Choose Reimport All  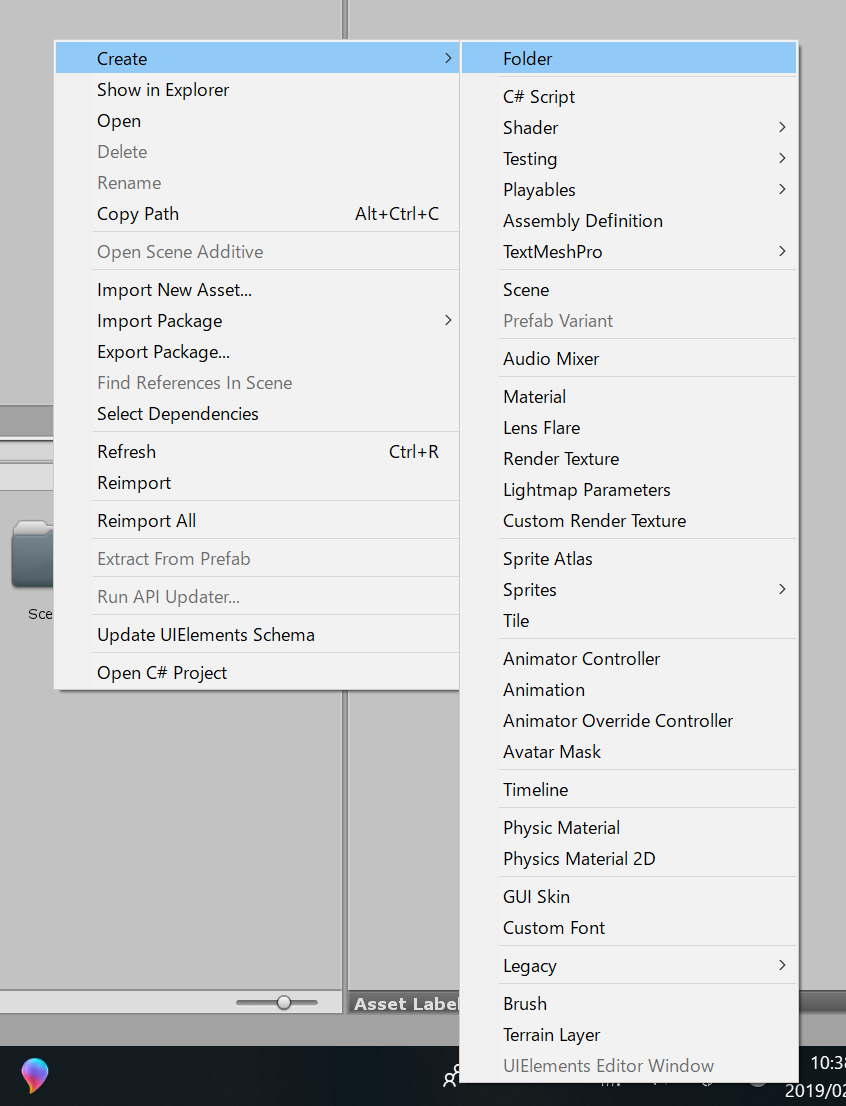(x=146, y=521)
